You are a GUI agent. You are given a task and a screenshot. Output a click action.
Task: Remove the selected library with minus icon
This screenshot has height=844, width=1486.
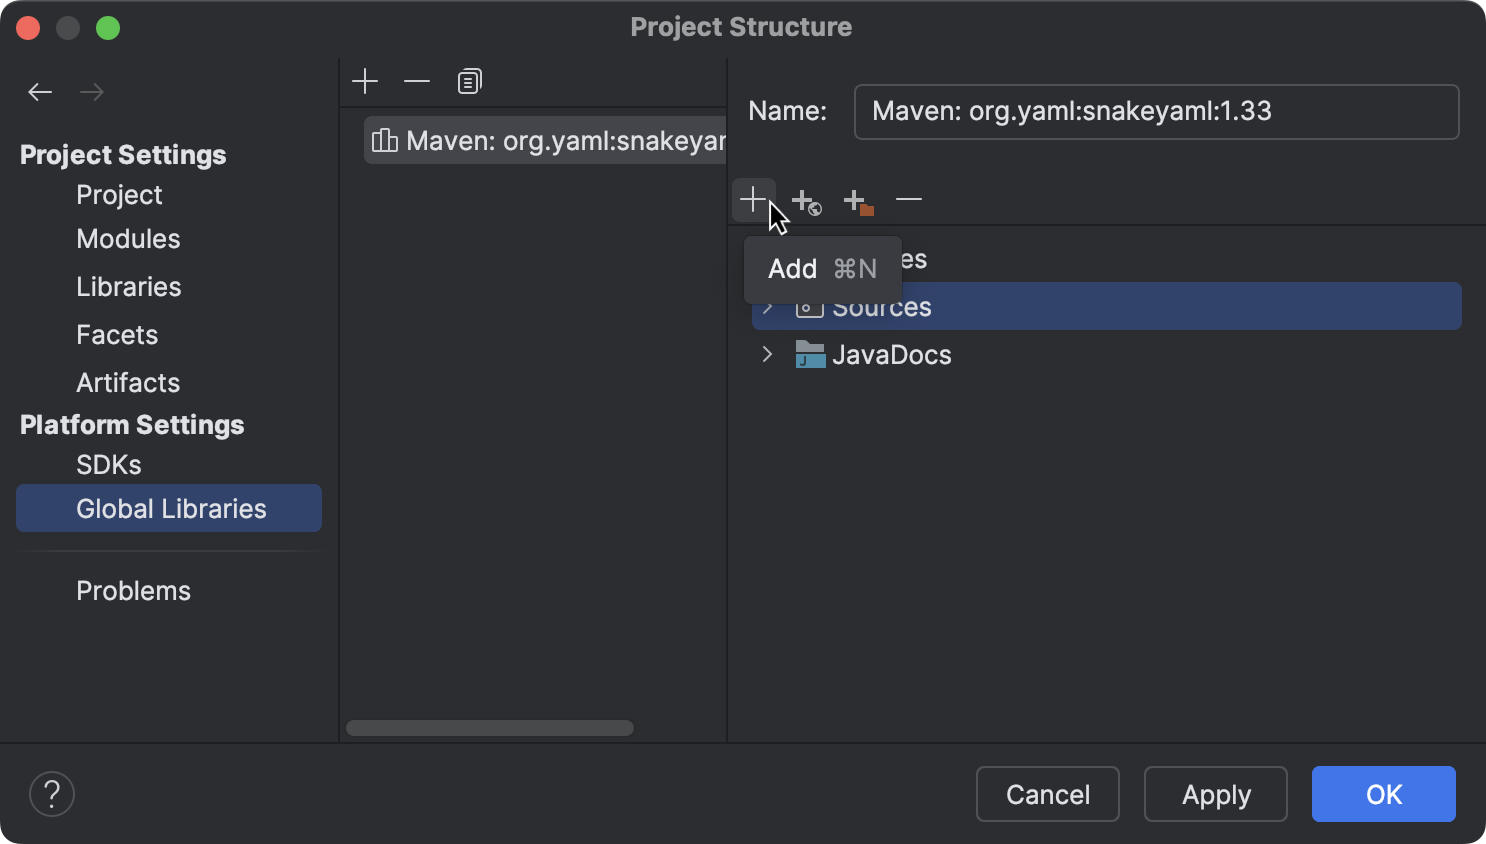(x=417, y=81)
